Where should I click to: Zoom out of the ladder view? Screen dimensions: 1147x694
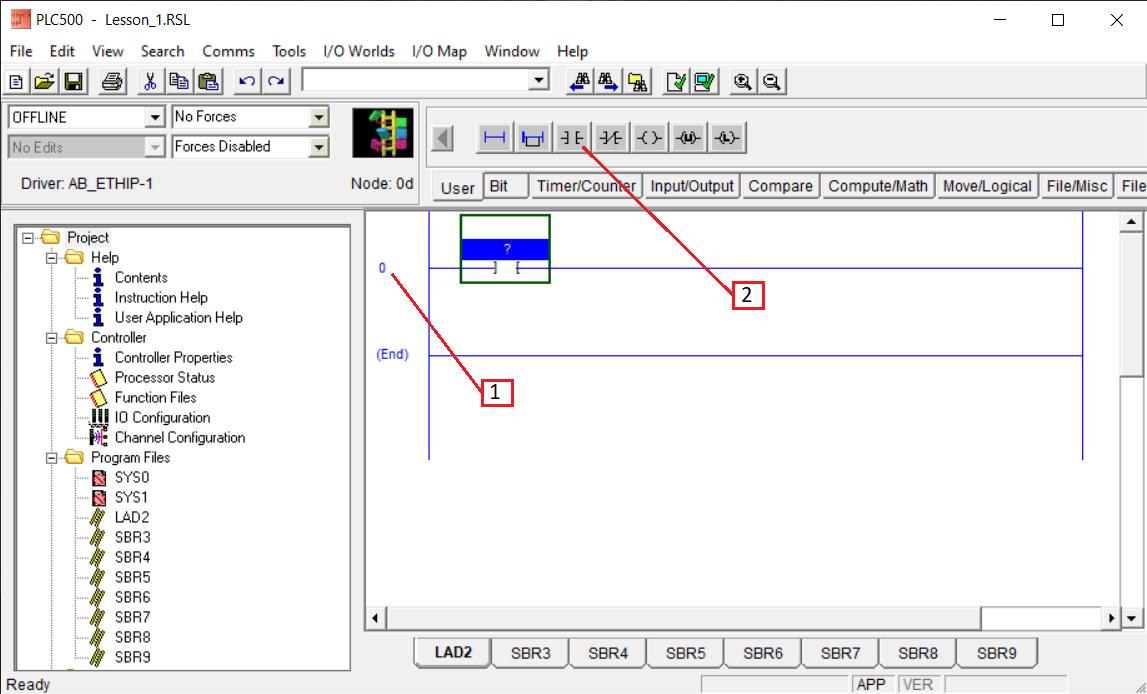coord(772,81)
